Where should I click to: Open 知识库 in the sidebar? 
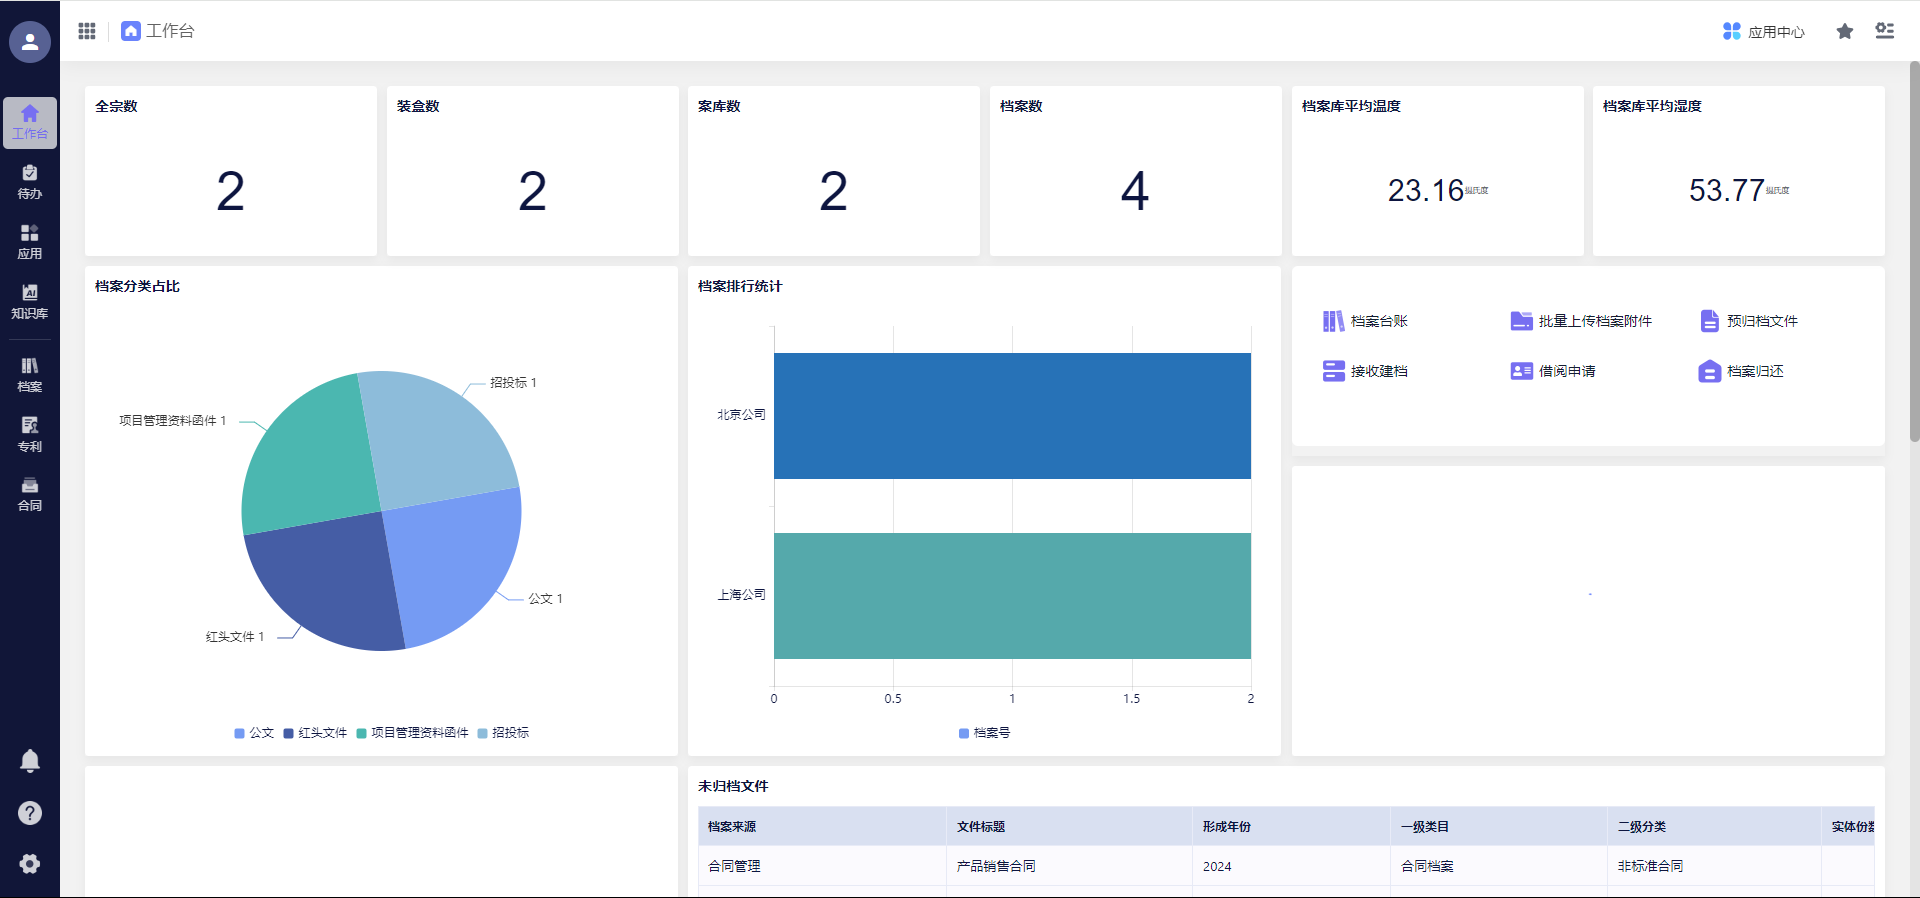click(x=30, y=302)
